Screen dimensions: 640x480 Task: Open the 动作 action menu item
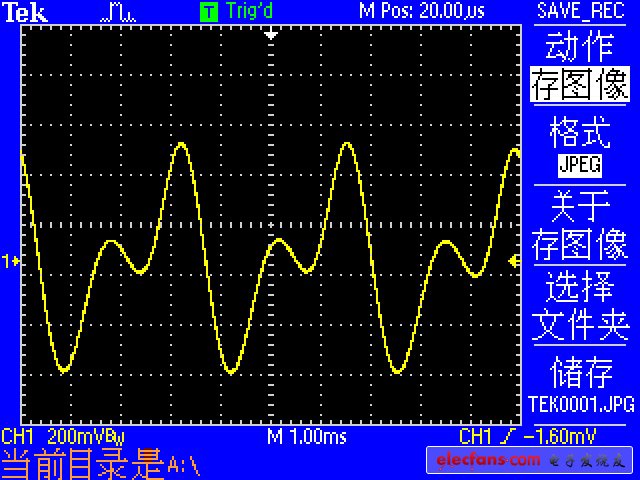click(x=580, y=46)
